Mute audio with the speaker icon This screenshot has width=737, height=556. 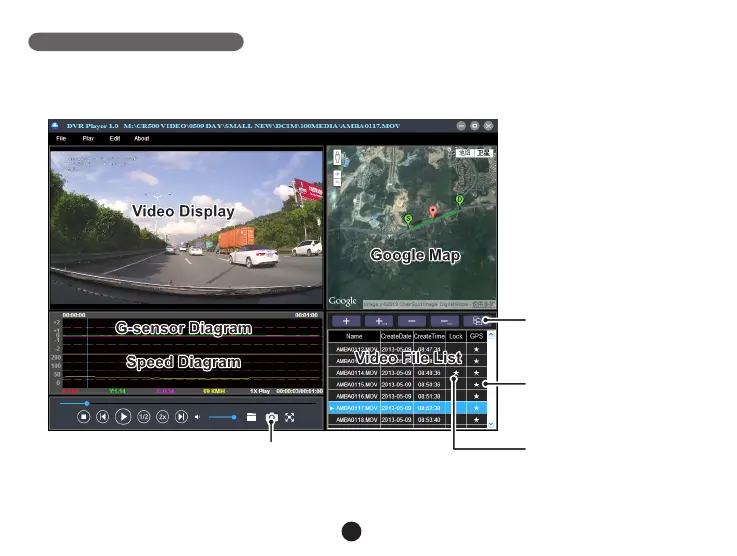[197, 417]
